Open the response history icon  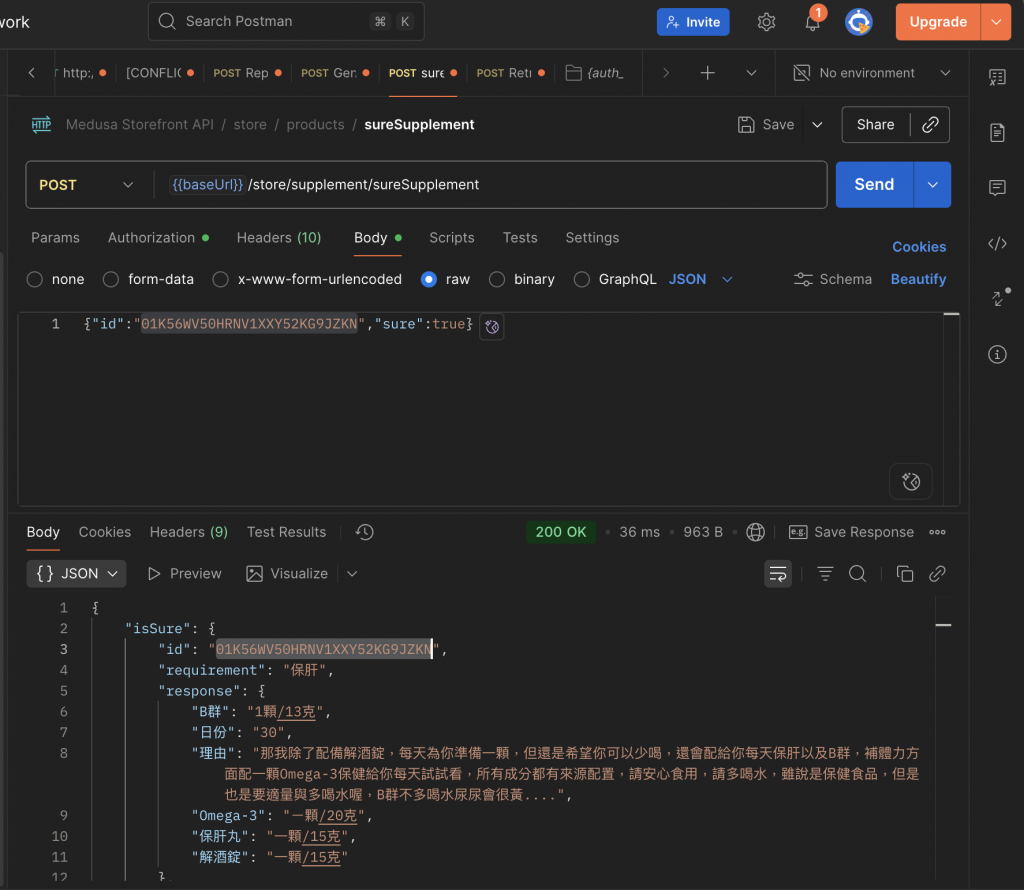[x=364, y=532]
